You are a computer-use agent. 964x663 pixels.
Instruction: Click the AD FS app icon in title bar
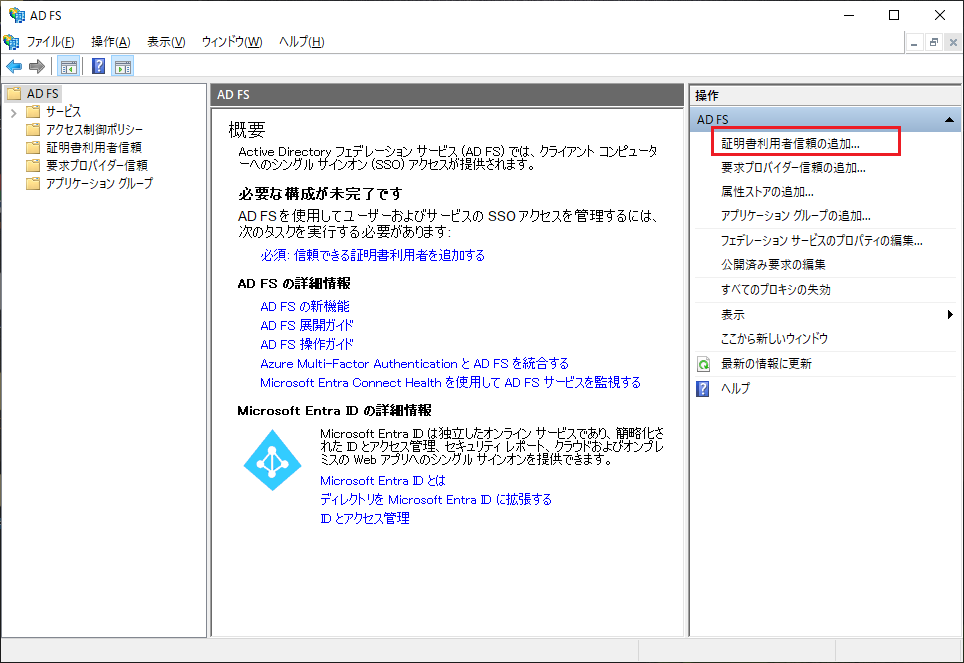(17, 15)
